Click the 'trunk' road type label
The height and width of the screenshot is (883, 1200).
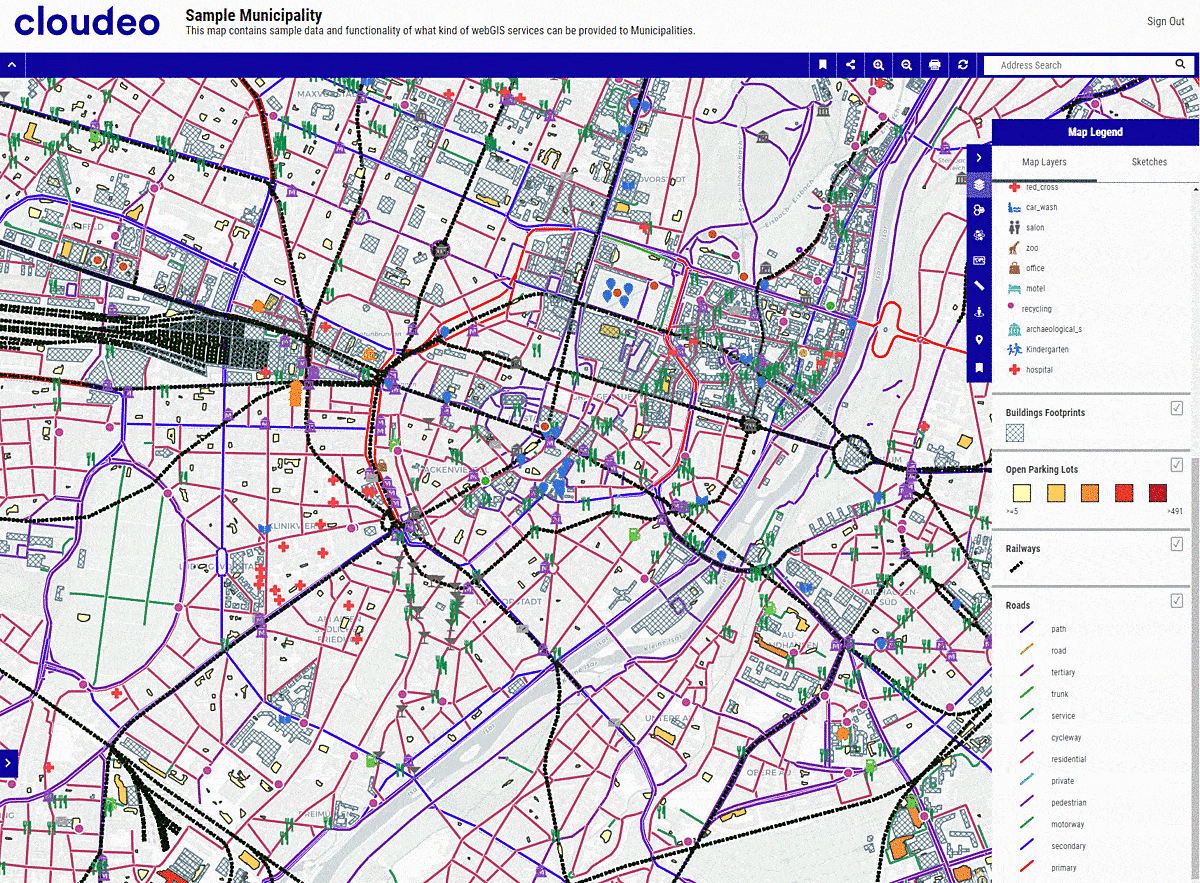[1060, 694]
